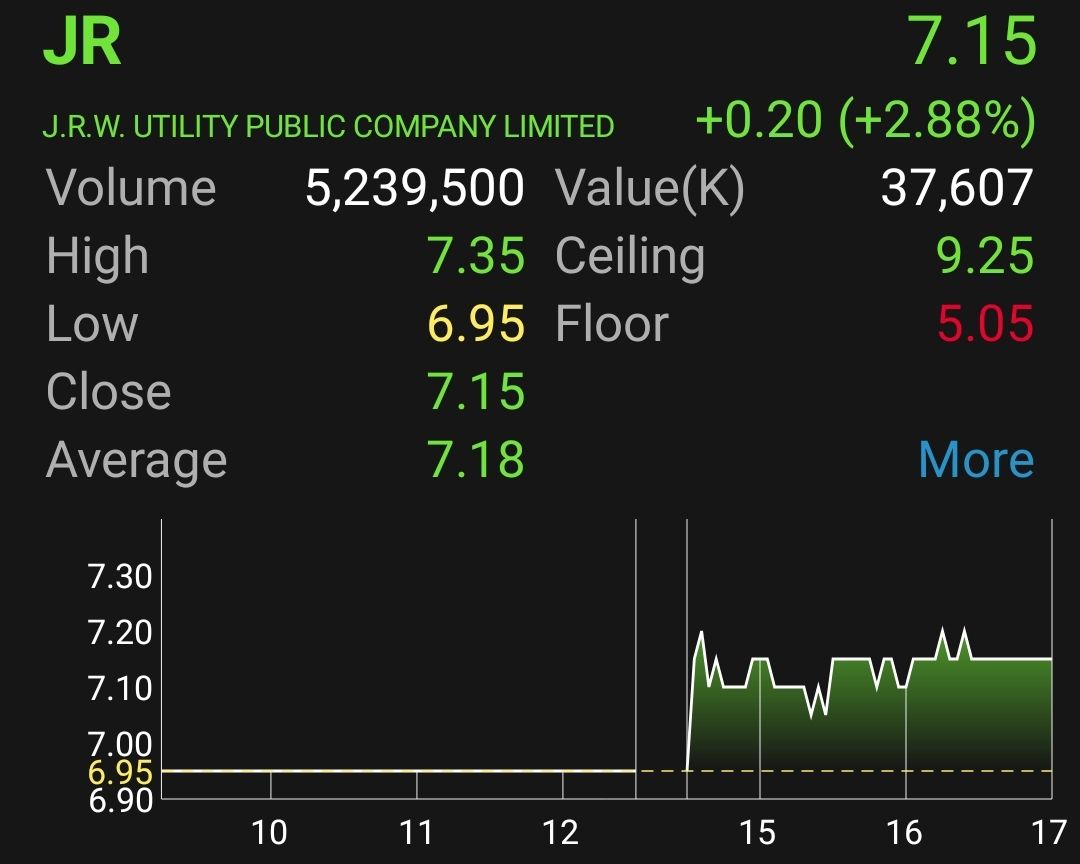Tap the 7.20 price axis label
This screenshot has width=1080, height=864.
pyautogui.click(x=120, y=632)
